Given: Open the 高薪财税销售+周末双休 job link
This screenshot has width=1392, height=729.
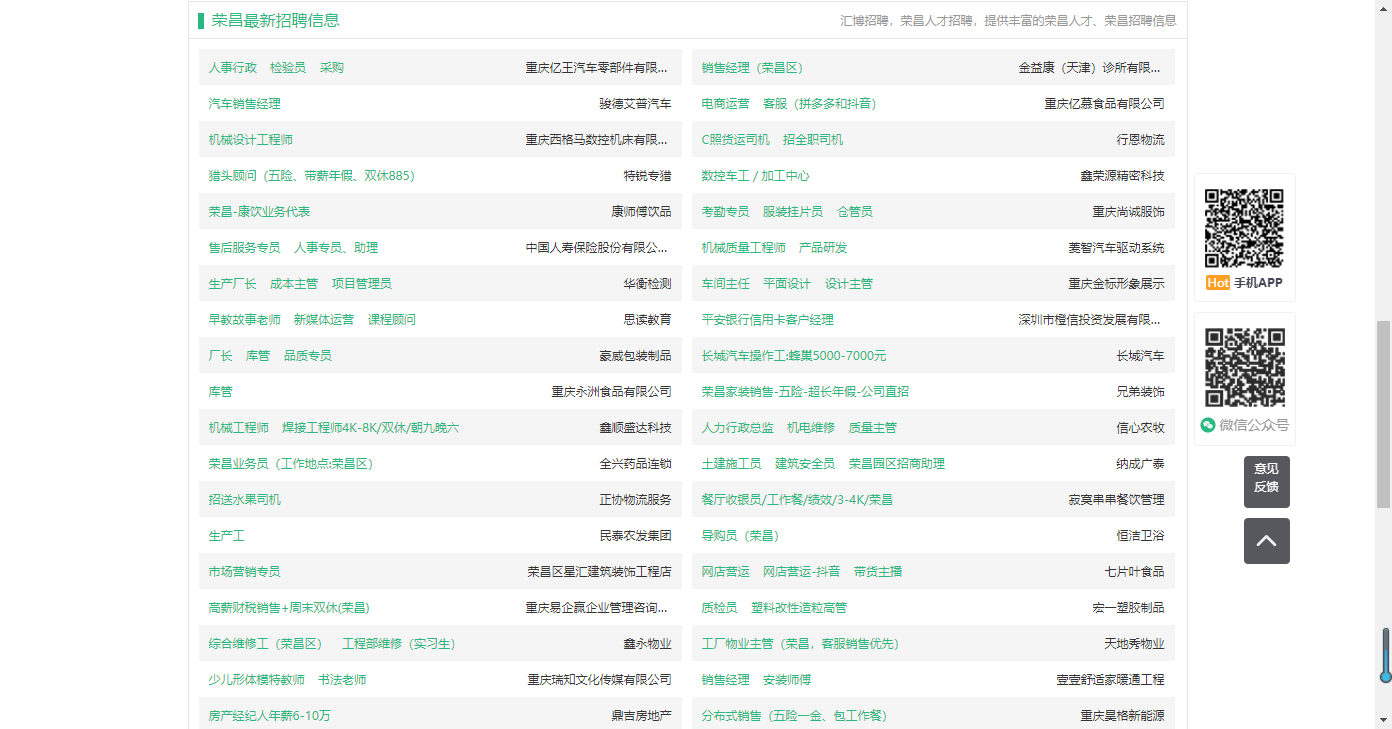Looking at the screenshot, I should coord(290,608).
